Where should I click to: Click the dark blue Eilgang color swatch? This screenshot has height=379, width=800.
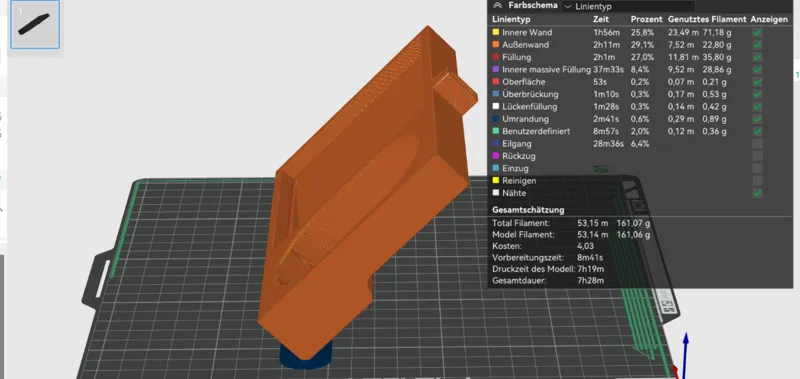click(495, 144)
